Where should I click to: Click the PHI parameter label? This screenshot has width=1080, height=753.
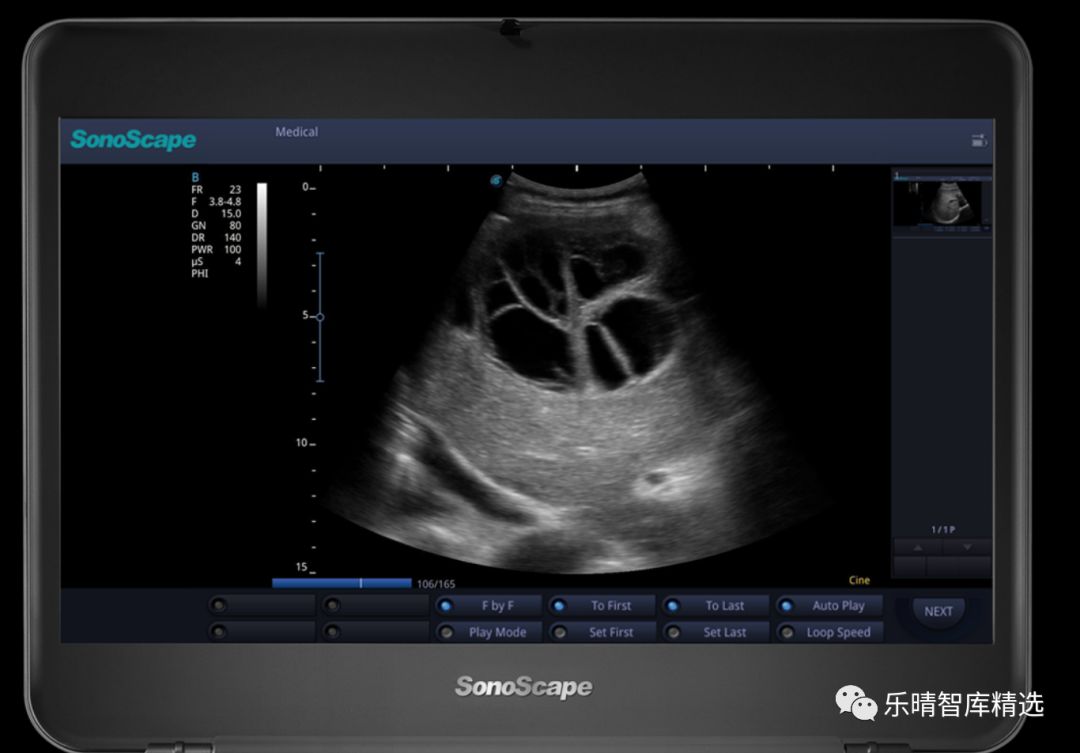200,274
